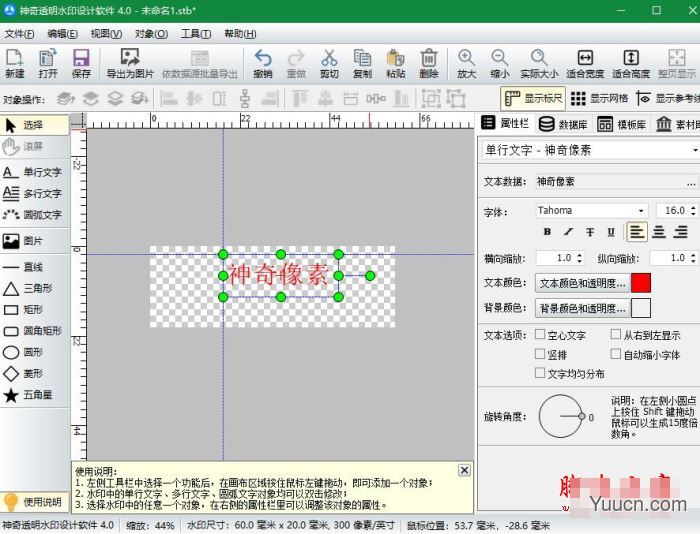The image size is (700, 534).
Task: Open the 工具(T) menu
Action: [x=196, y=34]
